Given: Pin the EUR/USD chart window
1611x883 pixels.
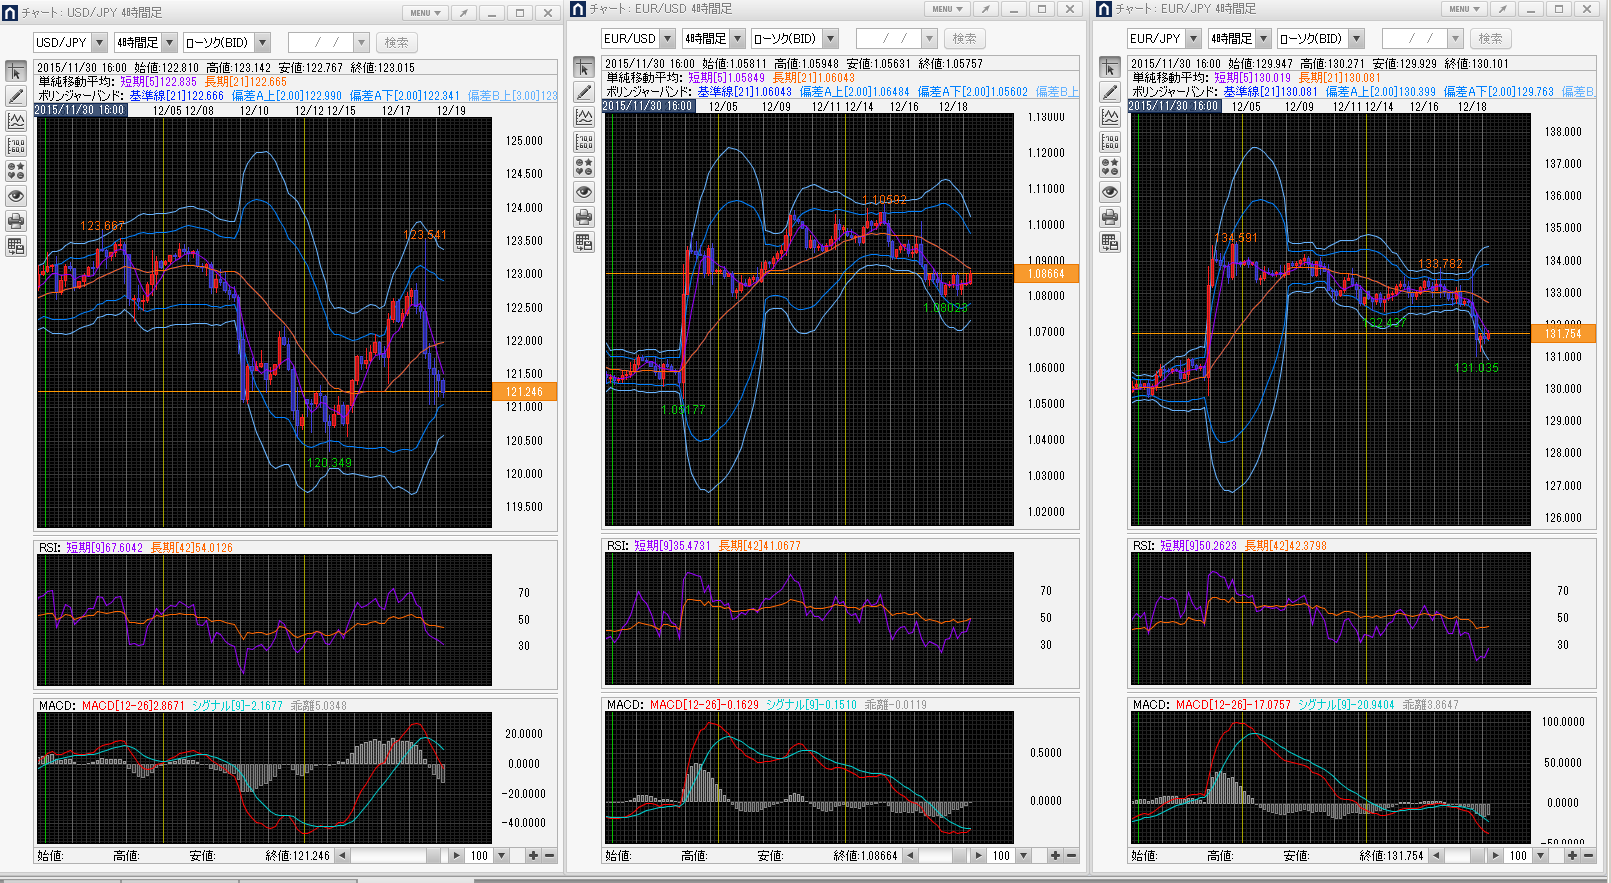Looking at the screenshot, I should (985, 9).
